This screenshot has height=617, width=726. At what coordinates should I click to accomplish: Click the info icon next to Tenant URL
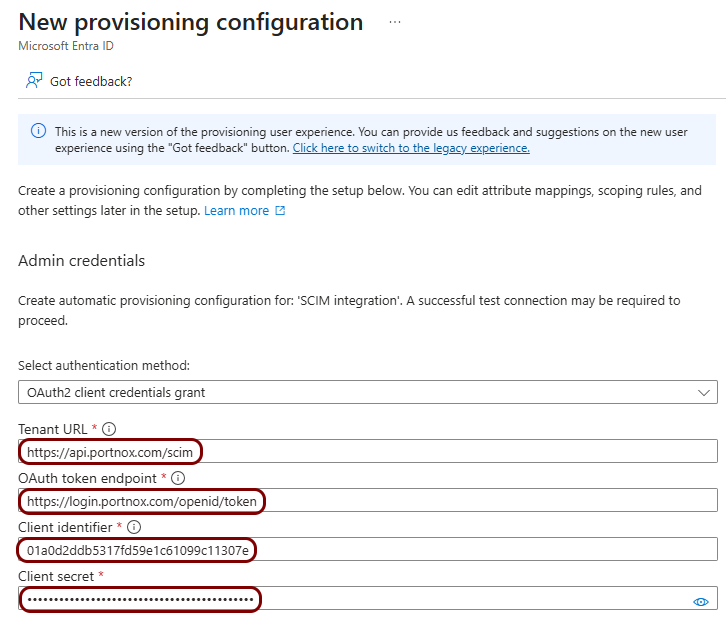109,429
